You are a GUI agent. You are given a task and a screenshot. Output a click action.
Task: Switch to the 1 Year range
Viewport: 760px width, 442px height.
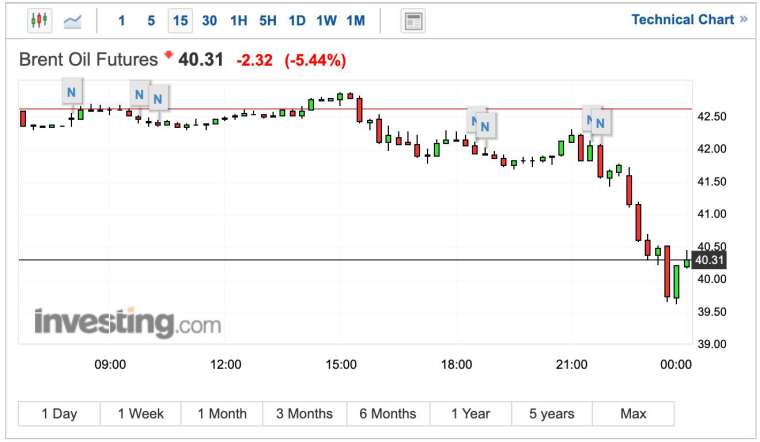(471, 414)
